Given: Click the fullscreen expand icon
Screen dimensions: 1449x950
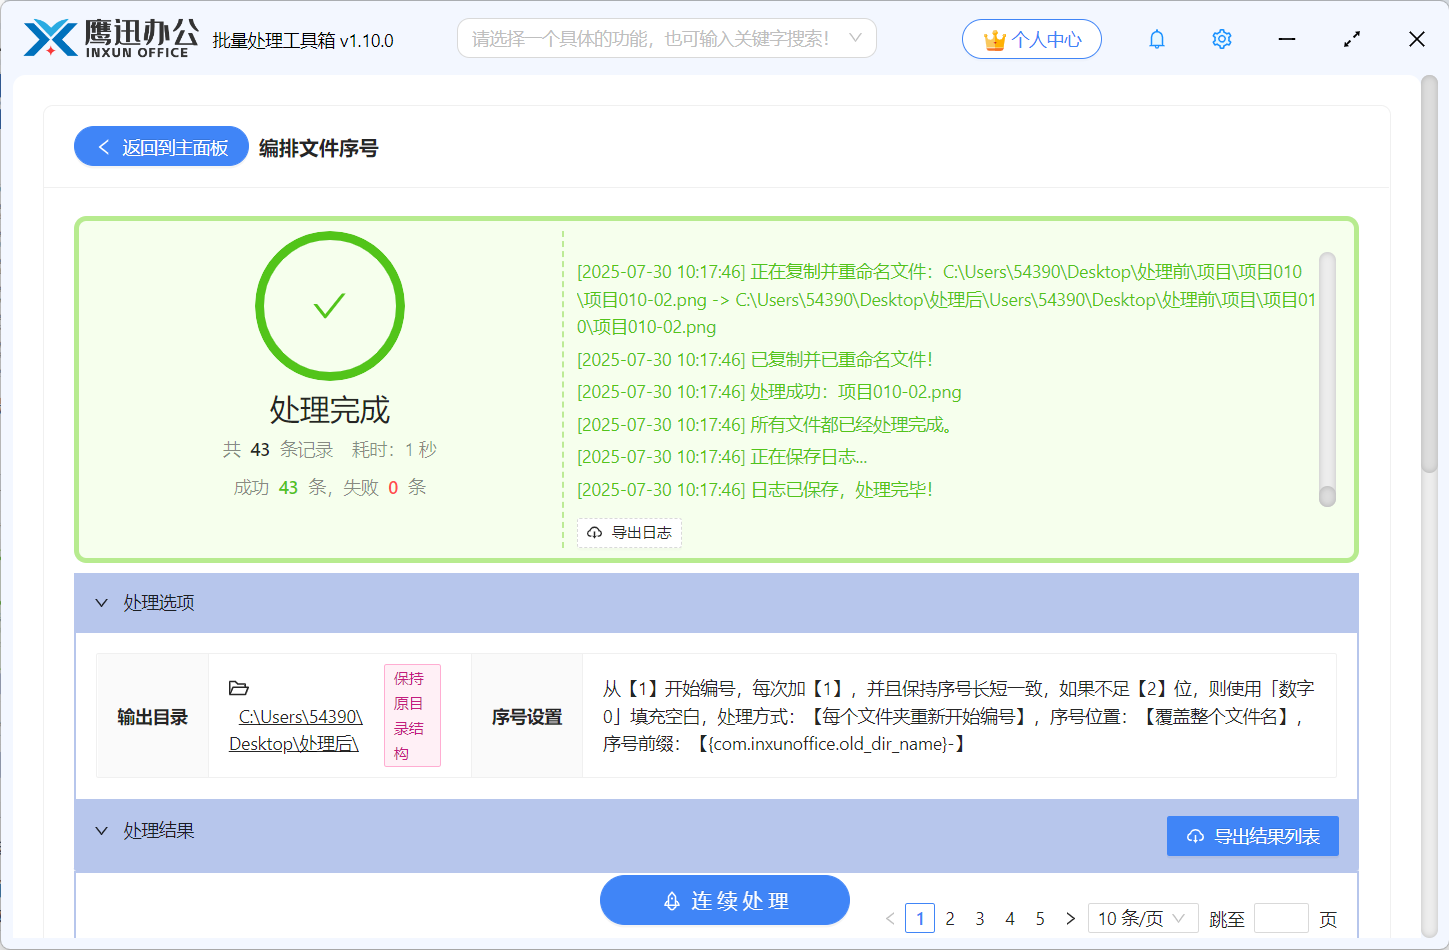Looking at the screenshot, I should tap(1351, 39).
